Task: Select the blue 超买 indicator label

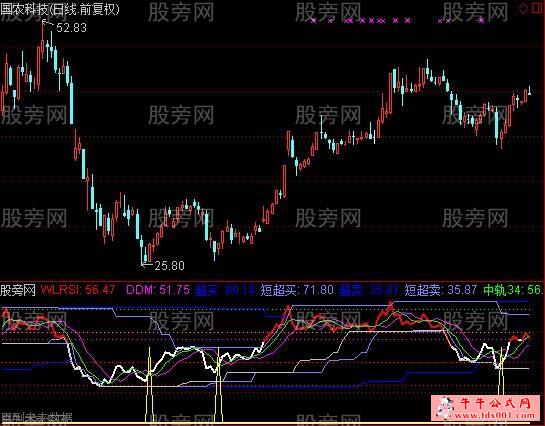Action: tap(226, 290)
